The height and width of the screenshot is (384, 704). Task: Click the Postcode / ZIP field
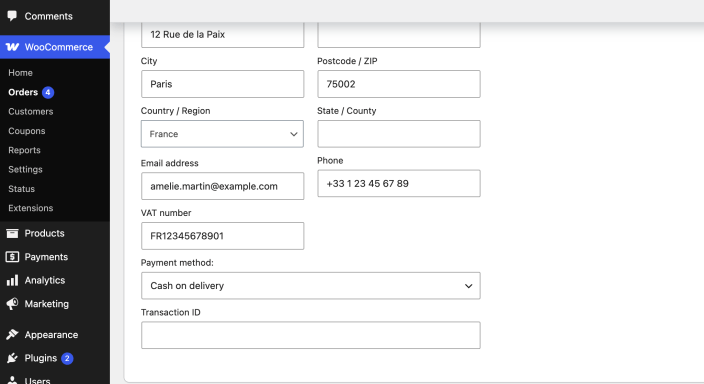399,84
